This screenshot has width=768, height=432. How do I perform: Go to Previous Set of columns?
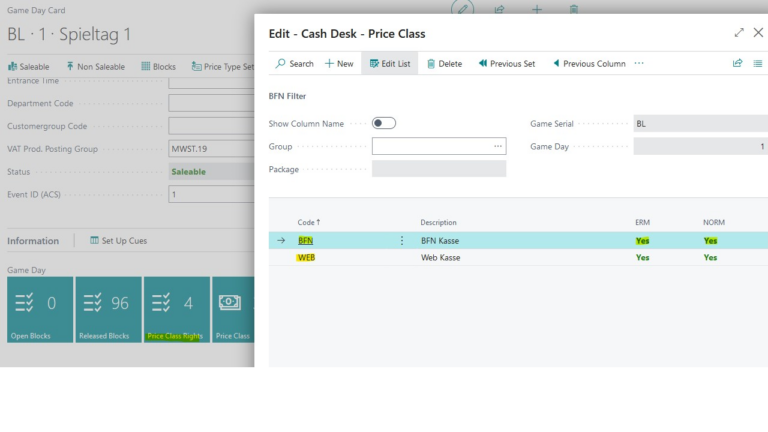[x=507, y=64]
